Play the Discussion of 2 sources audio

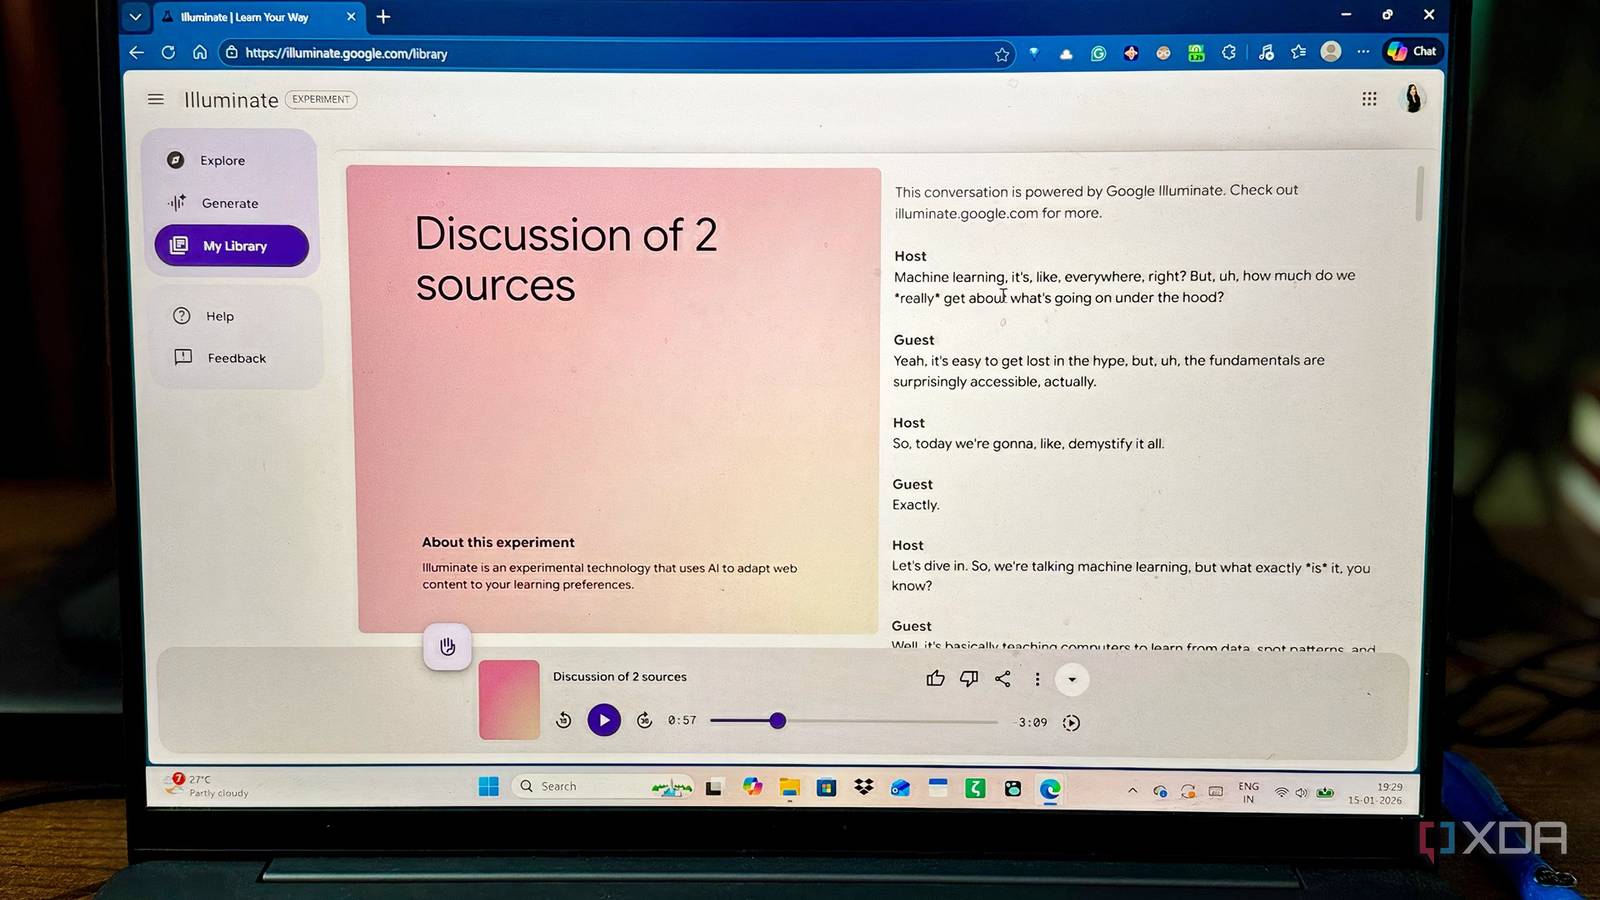[x=604, y=720]
